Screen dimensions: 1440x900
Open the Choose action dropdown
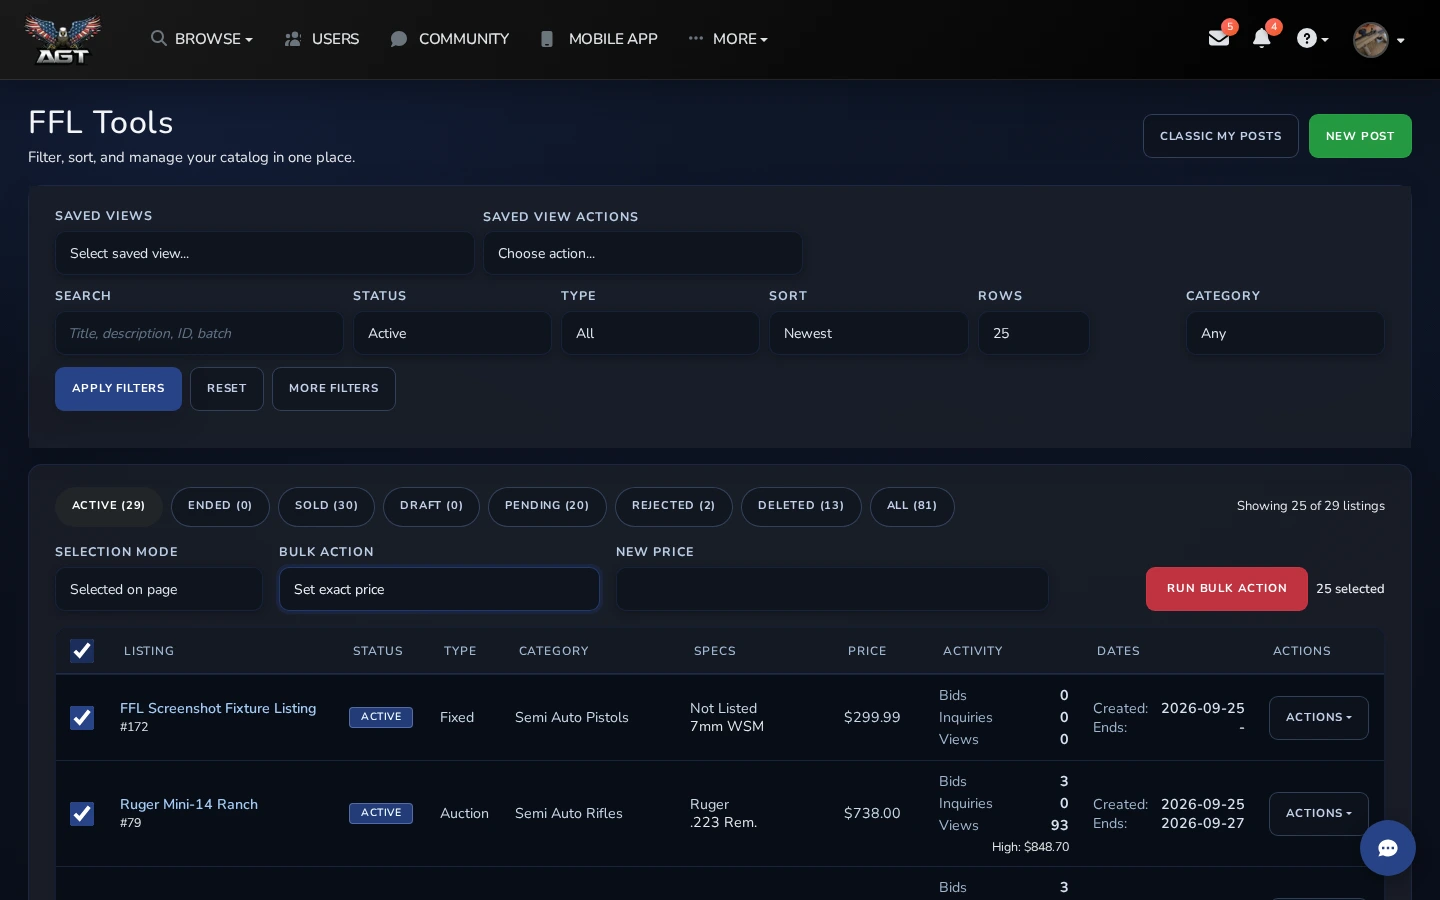click(643, 253)
